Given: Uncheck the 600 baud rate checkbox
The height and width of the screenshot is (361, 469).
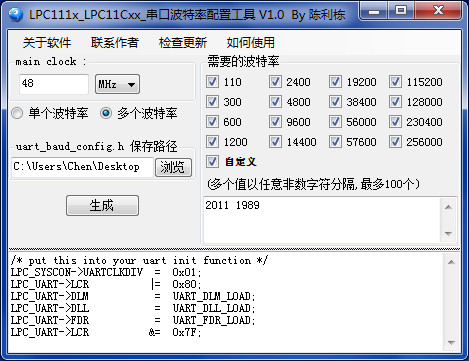Looking at the screenshot, I should [x=212, y=122].
